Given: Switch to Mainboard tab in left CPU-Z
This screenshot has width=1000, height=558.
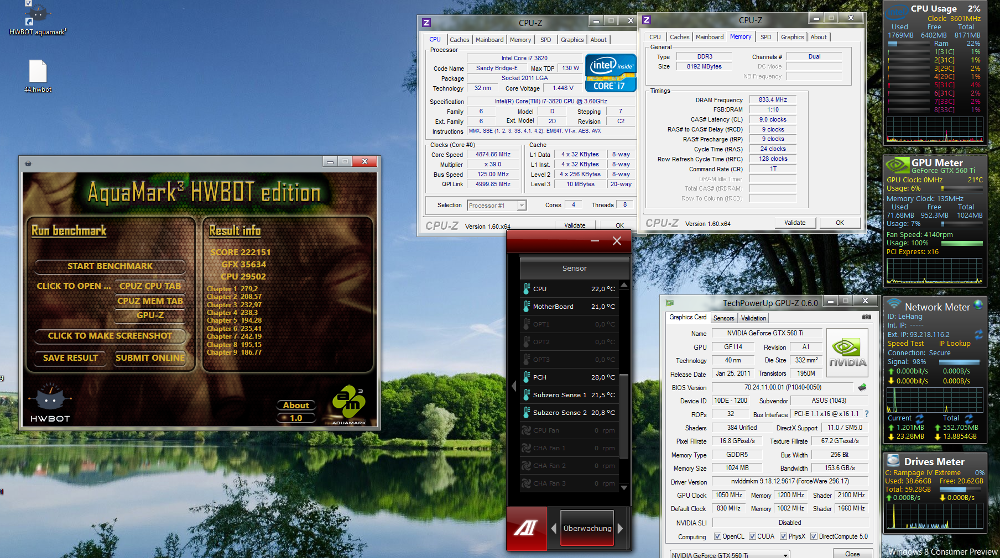Looking at the screenshot, I should (489, 40).
